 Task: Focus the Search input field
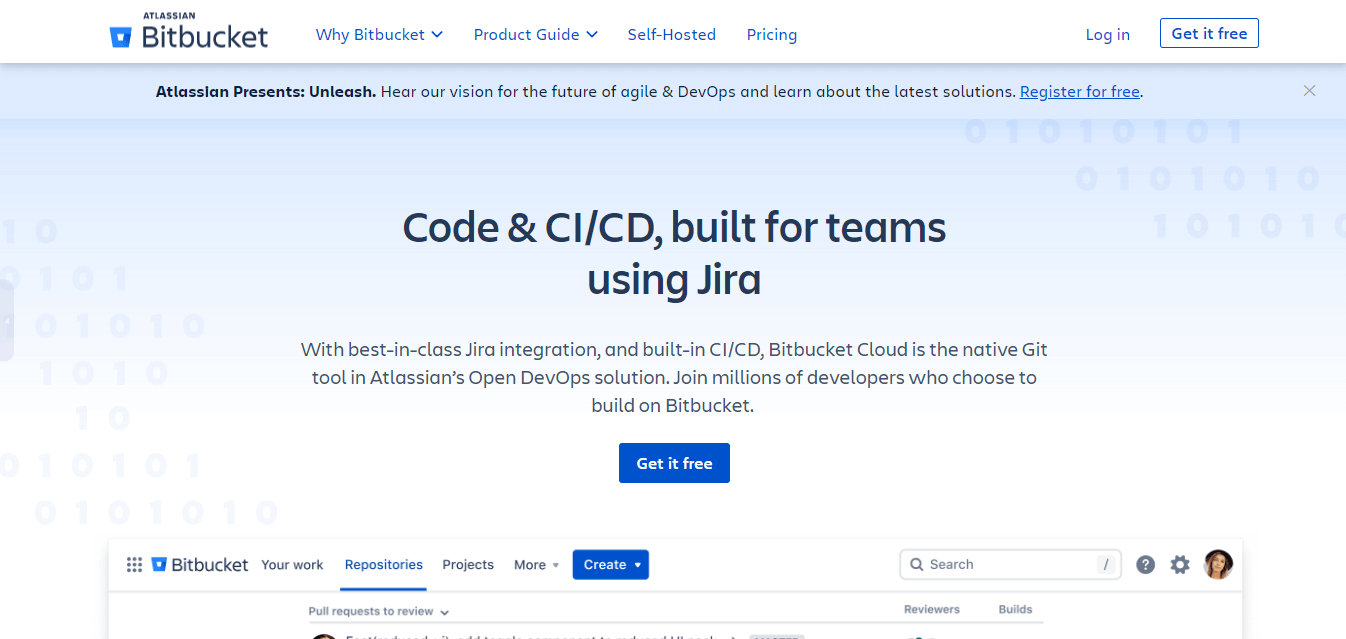click(x=1010, y=564)
